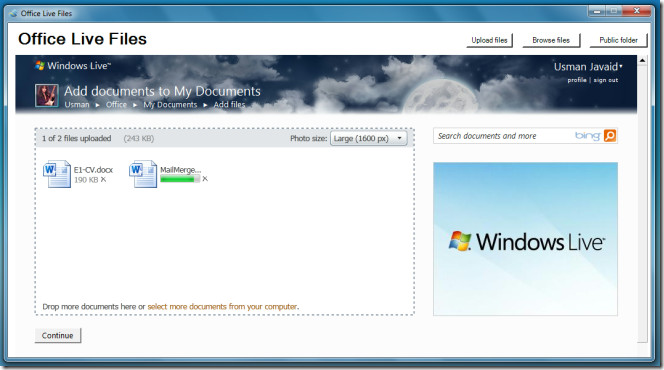
Task: Click the E1-CV.docx Word document icon
Action: click(x=57, y=174)
